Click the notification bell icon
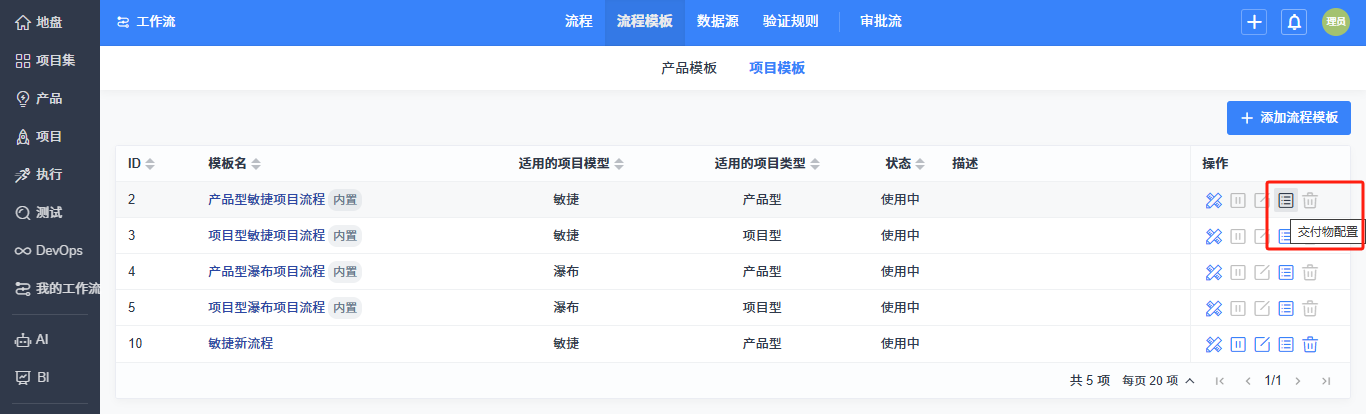This screenshot has width=1366, height=414. pos(1294,22)
